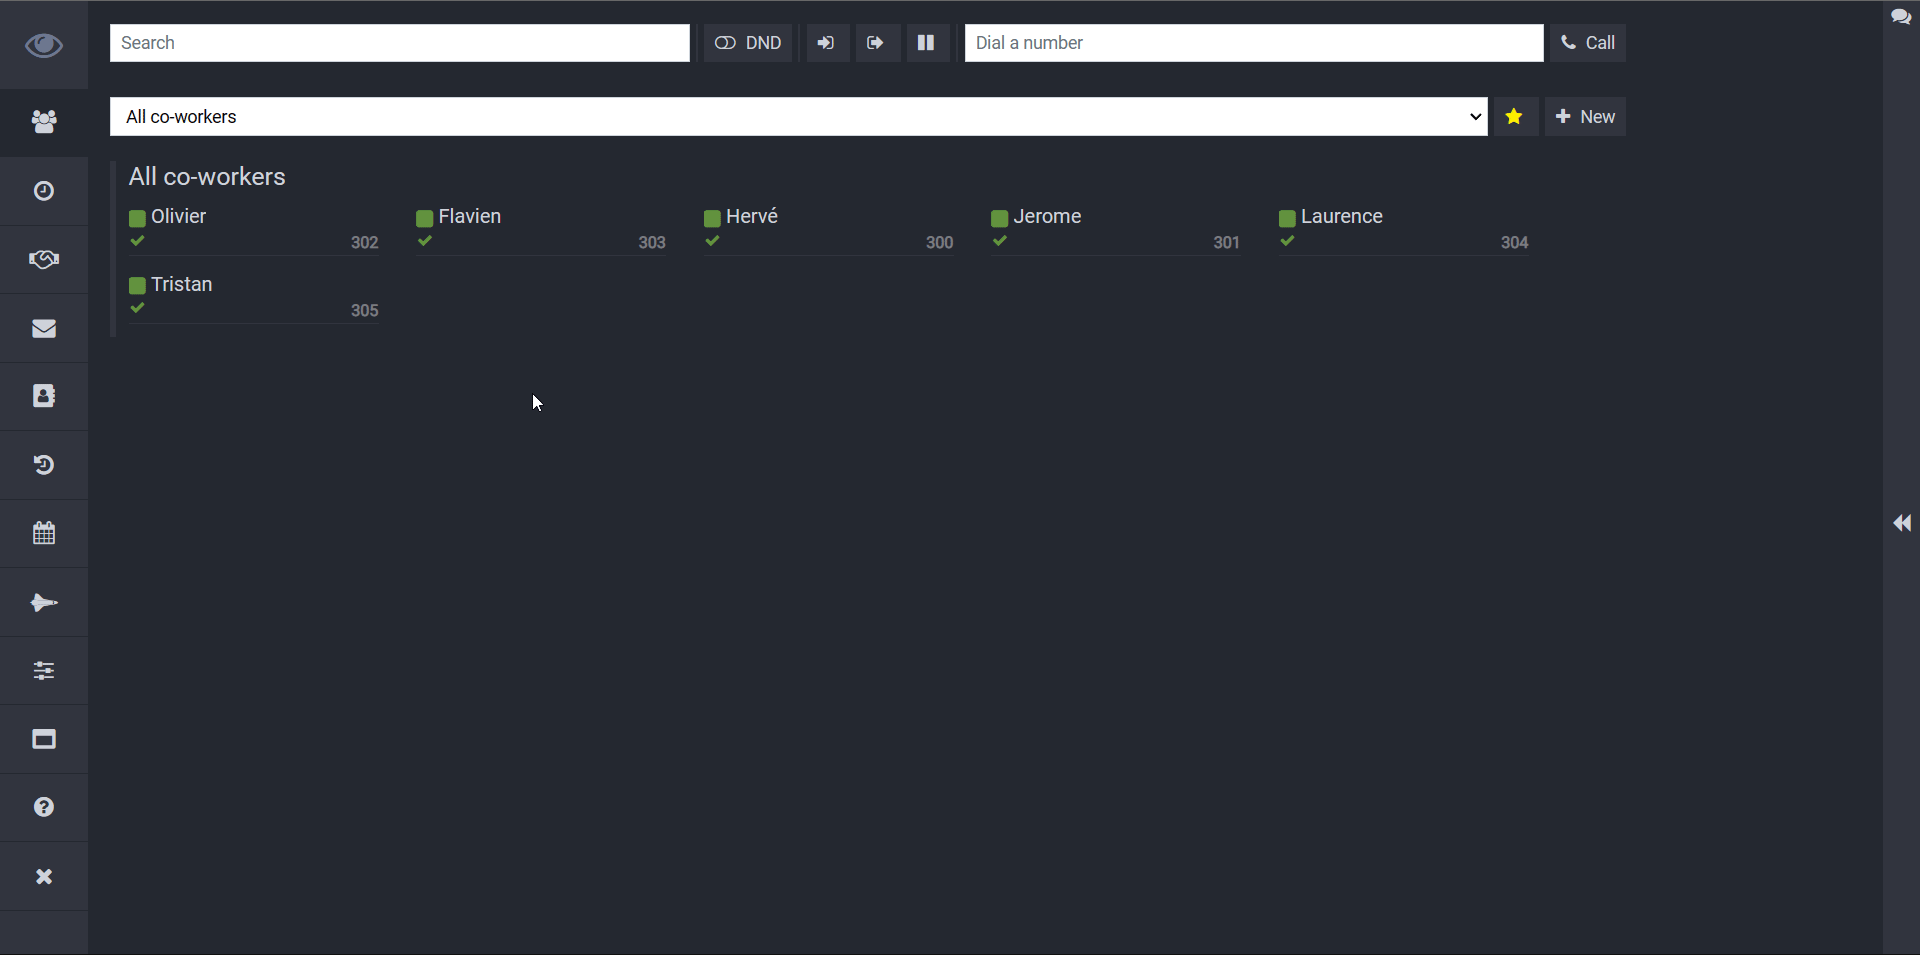The width and height of the screenshot is (1920, 955).
Task: Click extension 300
Action: [939, 243]
